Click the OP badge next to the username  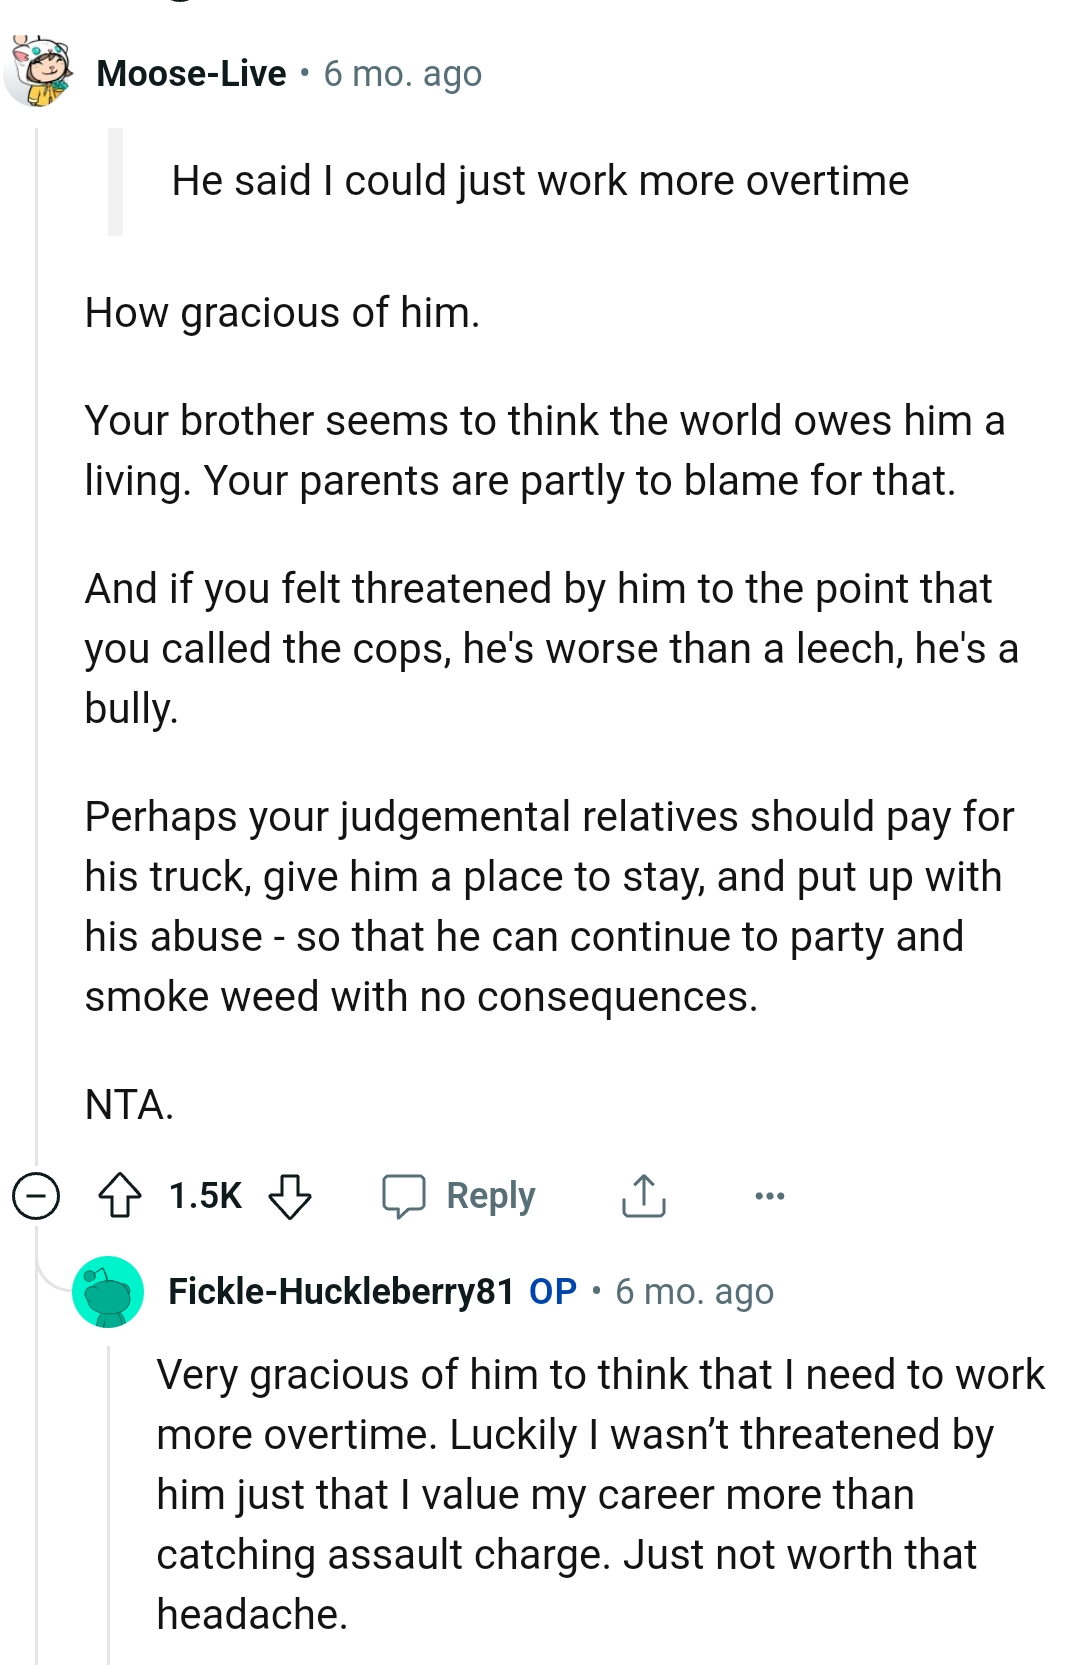pos(549,1292)
